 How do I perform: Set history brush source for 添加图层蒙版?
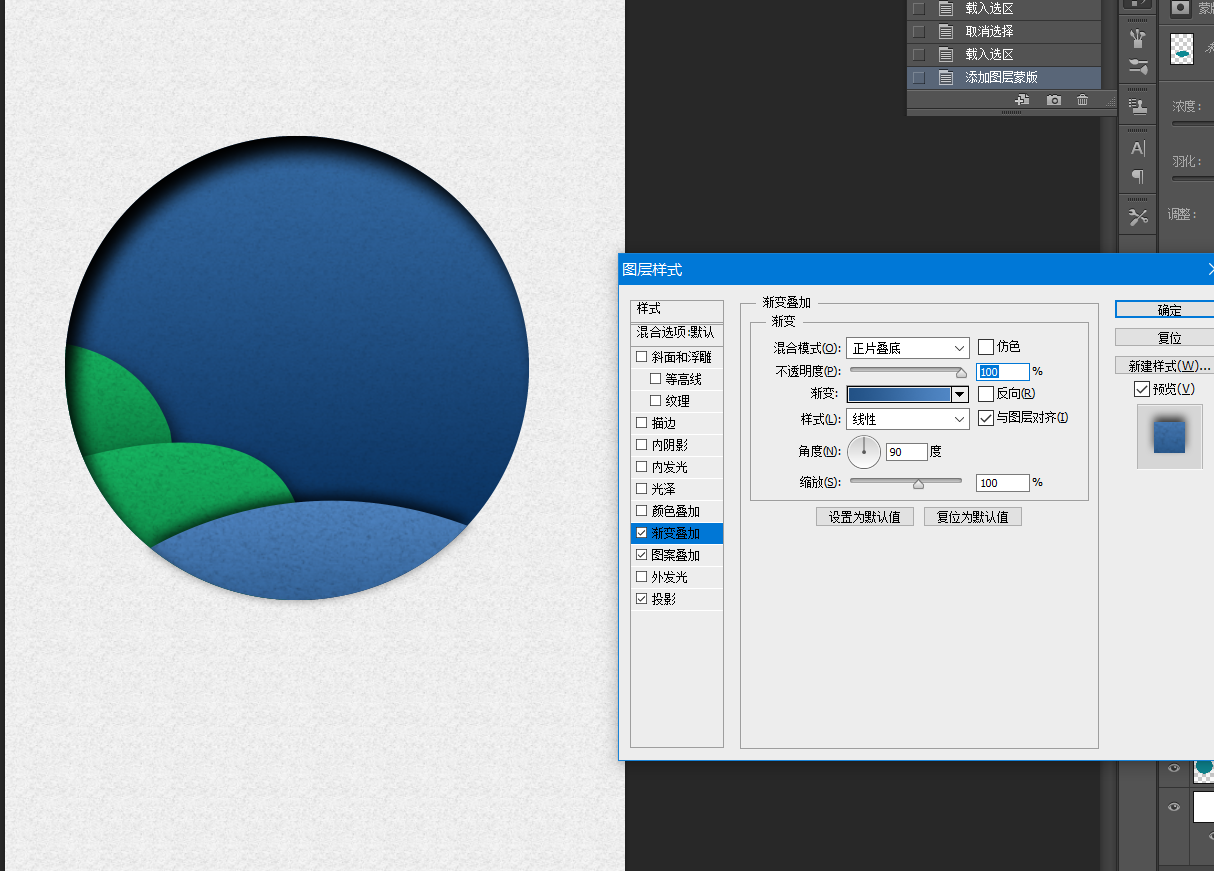[918, 77]
